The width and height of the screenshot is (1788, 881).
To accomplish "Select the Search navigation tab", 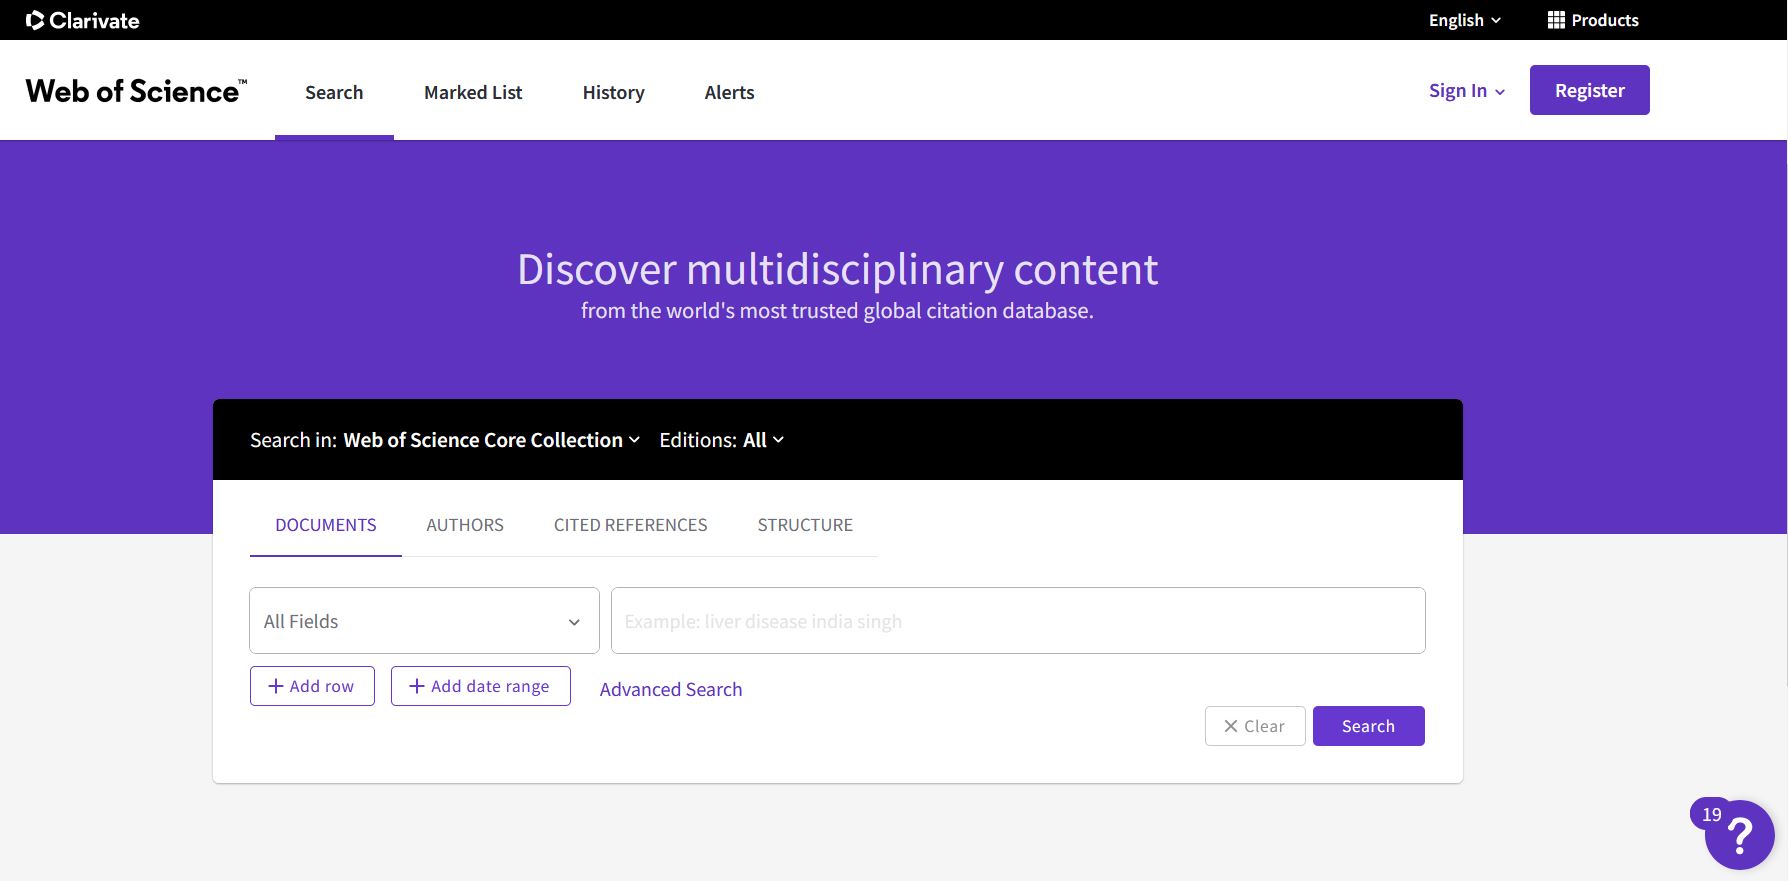I will [x=334, y=92].
